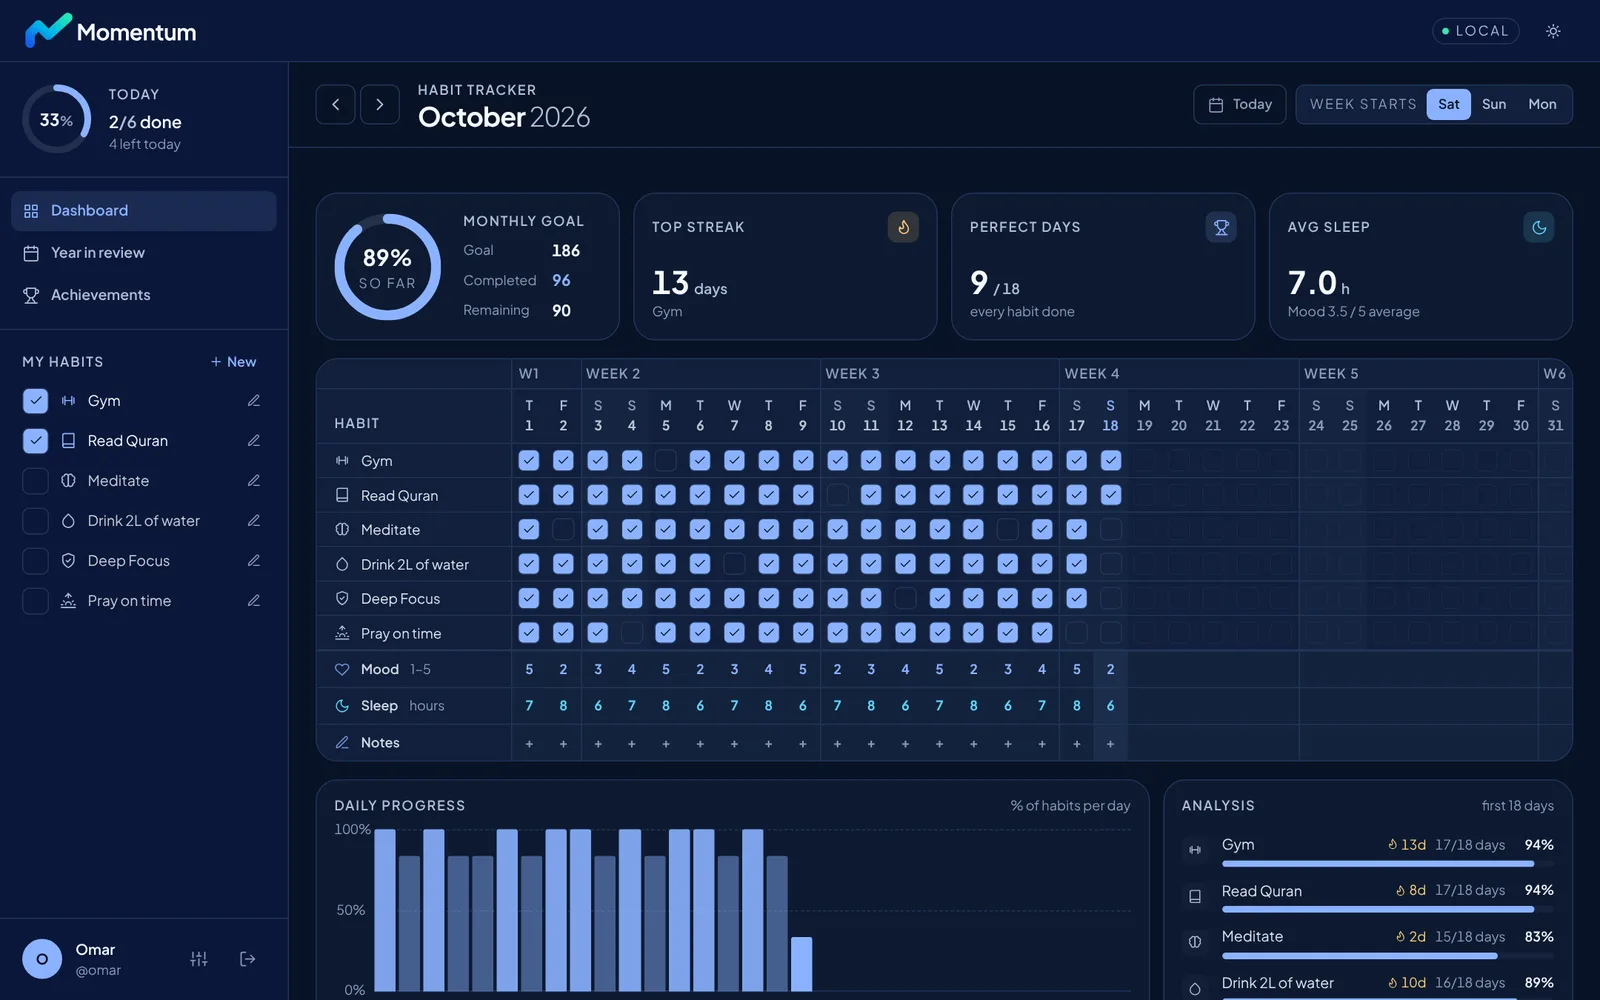Edit the Read Quran habit pencil icon
1600x1000 pixels.
point(254,441)
